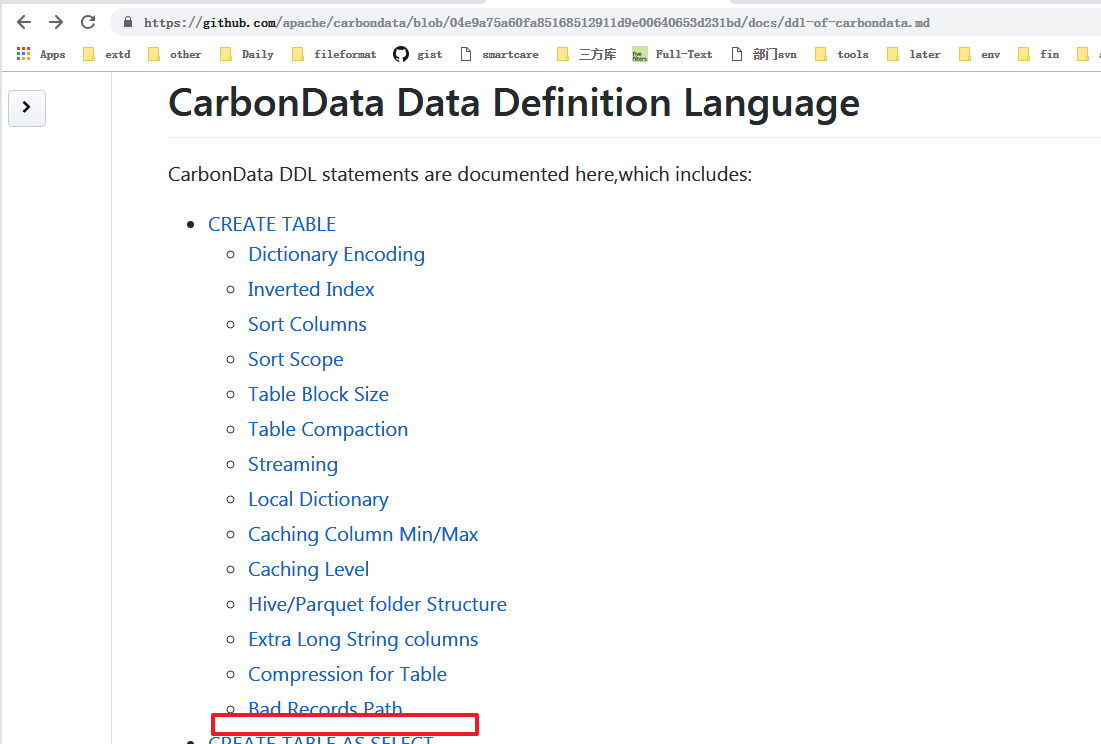
Task: Open the Caching Level link
Action: (x=308, y=570)
